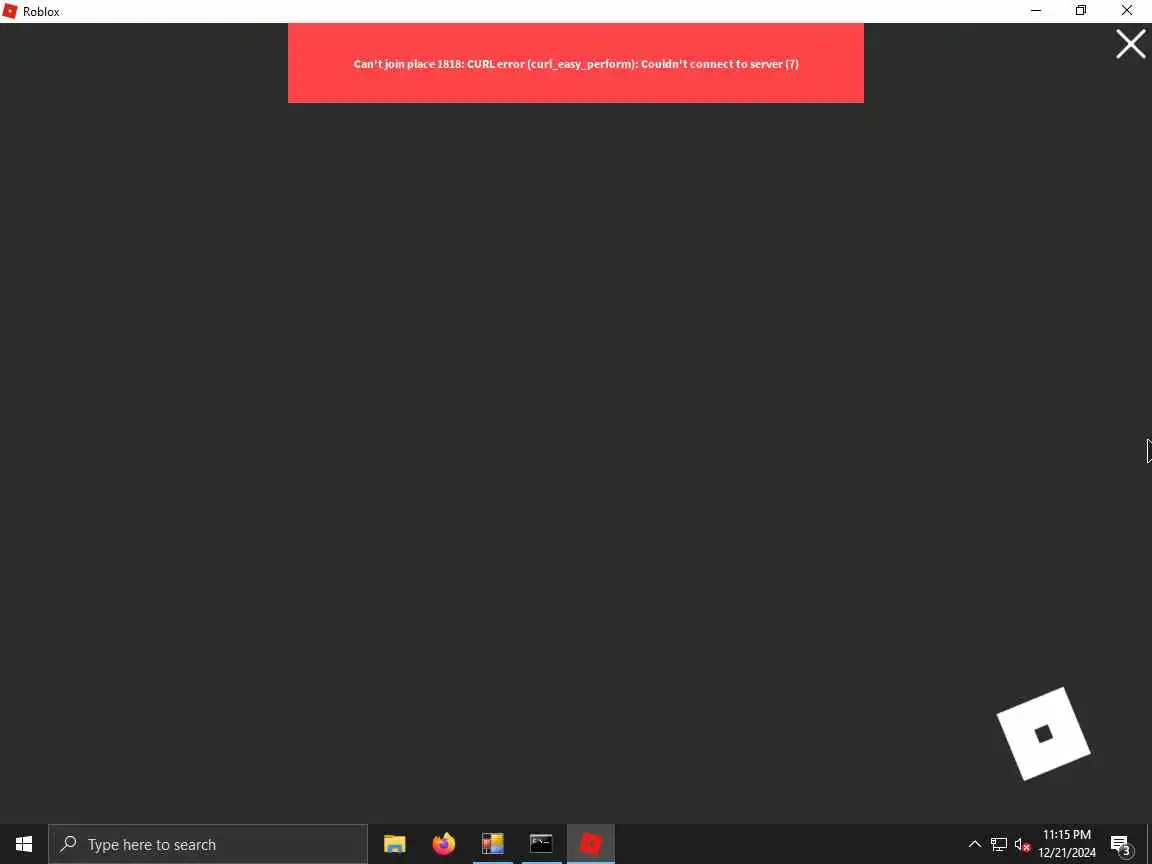
Task: Minimize the Roblox window
Action: tap(1036, 11)
